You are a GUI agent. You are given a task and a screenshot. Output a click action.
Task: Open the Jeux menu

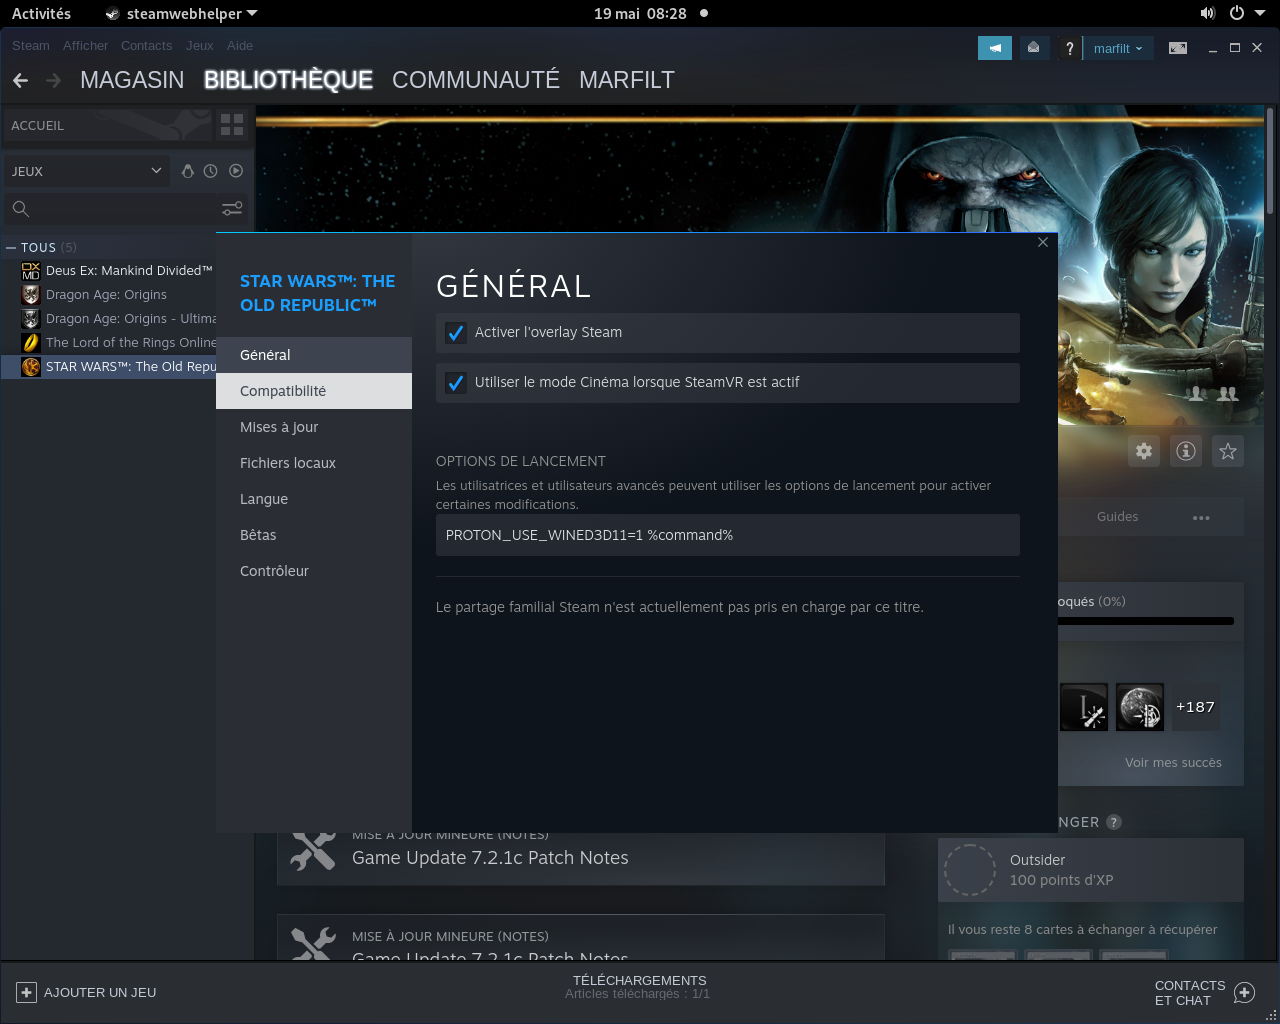tap(199, 45)
